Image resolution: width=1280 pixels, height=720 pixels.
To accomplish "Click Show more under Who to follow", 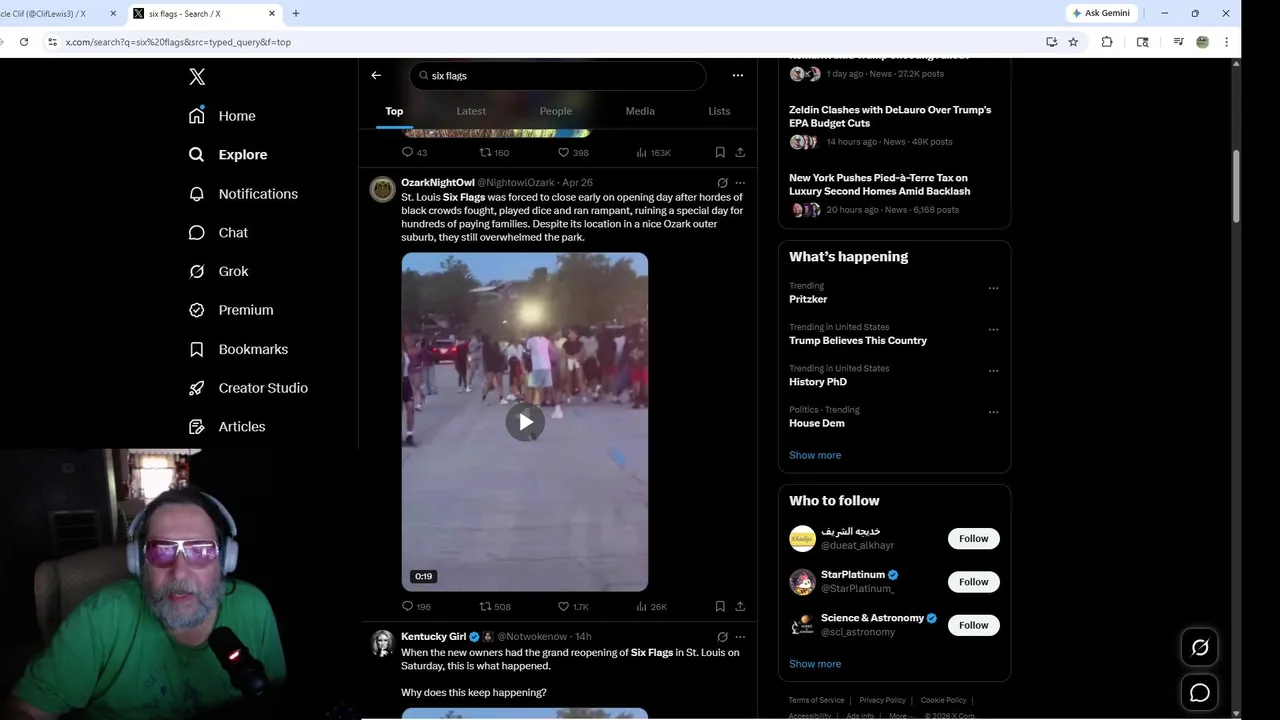I will click(815, 664).
